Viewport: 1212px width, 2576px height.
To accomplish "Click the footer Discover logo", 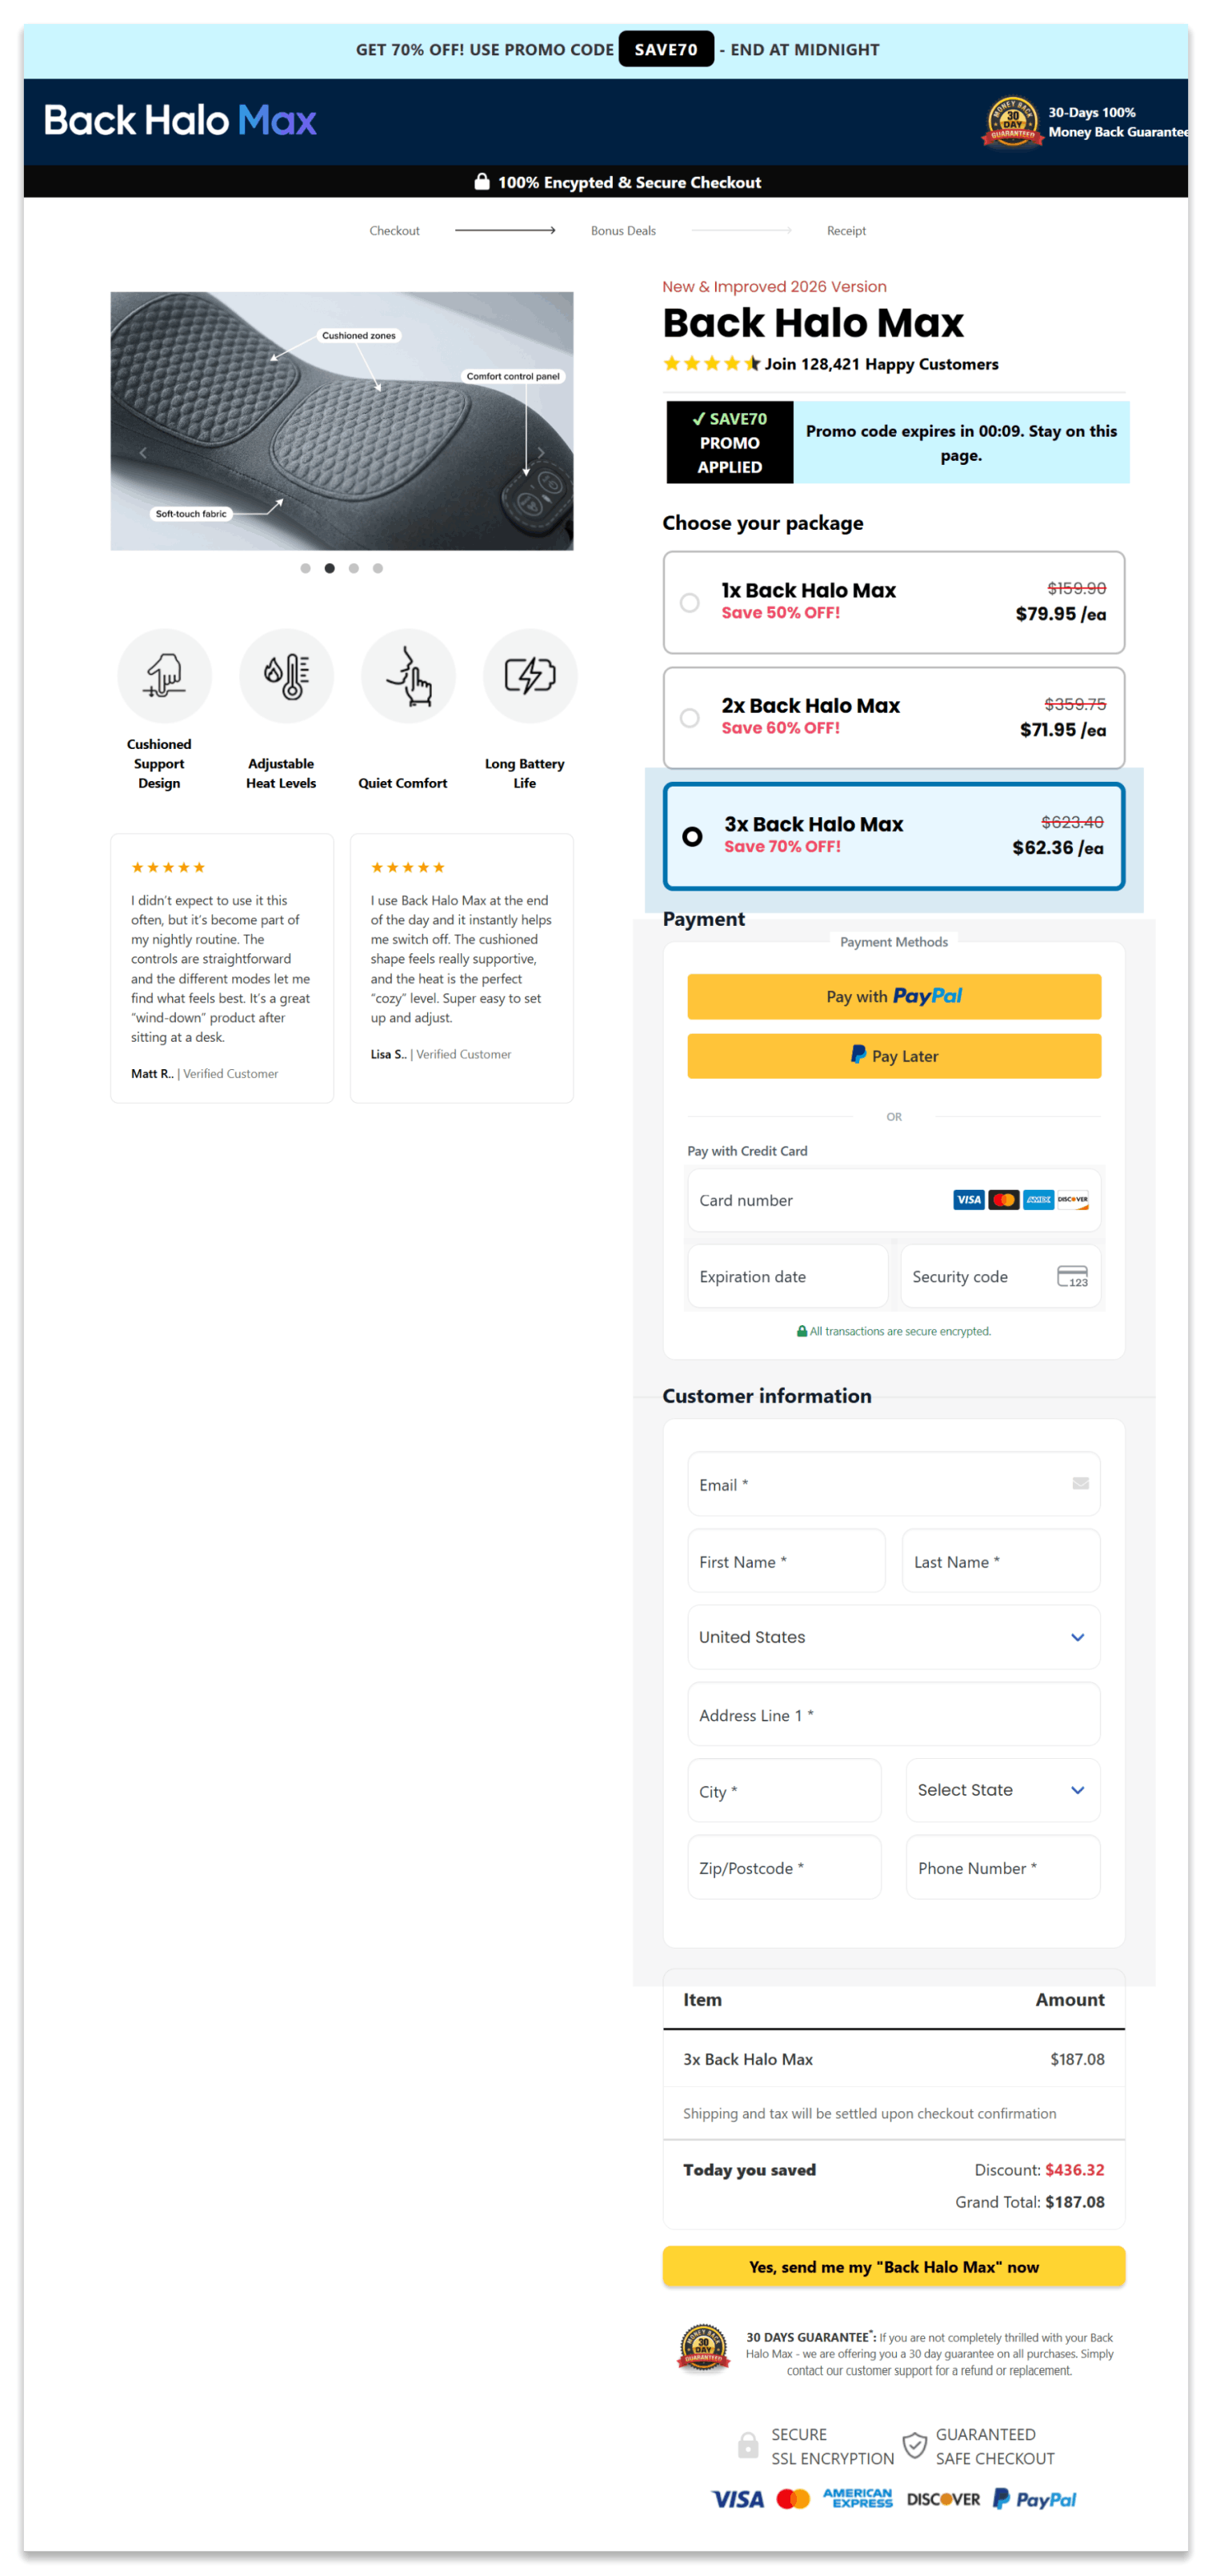I will (x=943, y=2500).
